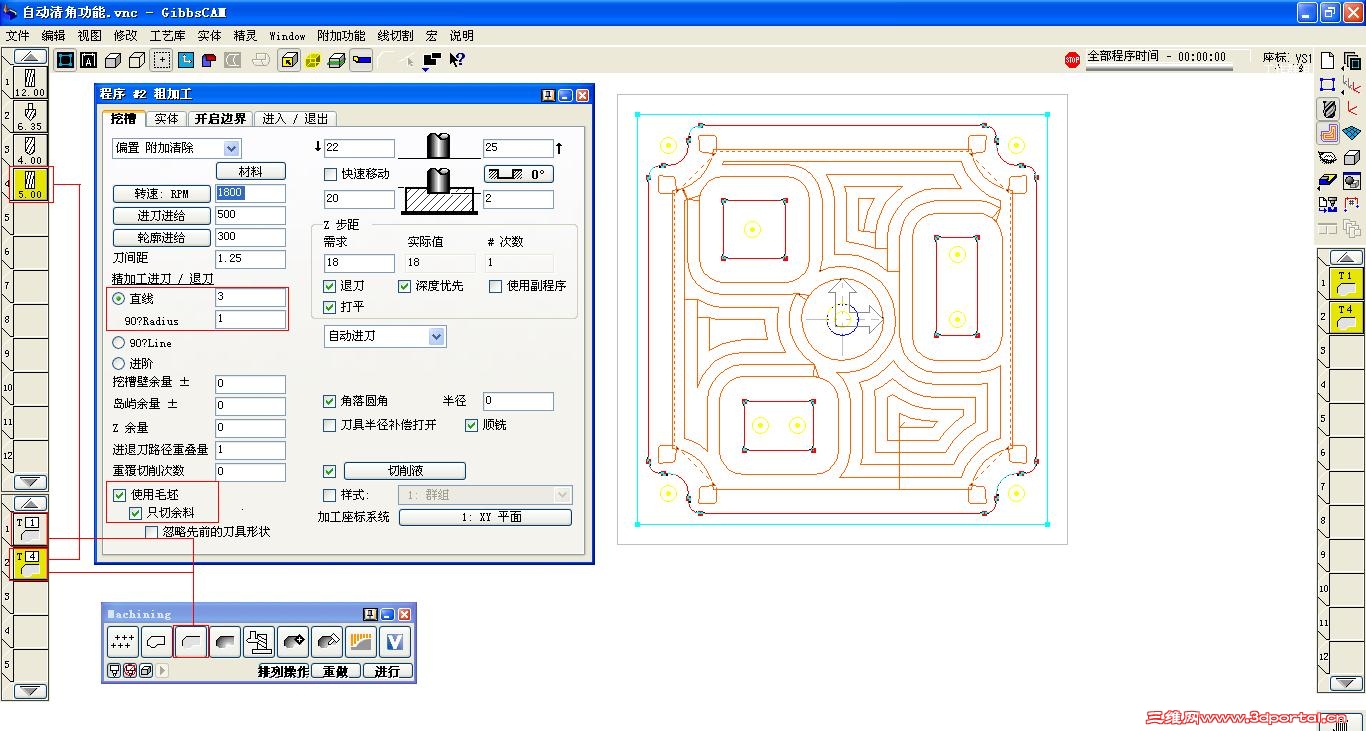Screen dimensions: 1366x731
Task: Select the 12.00 end mill tool tile
Action: (30, 82)
